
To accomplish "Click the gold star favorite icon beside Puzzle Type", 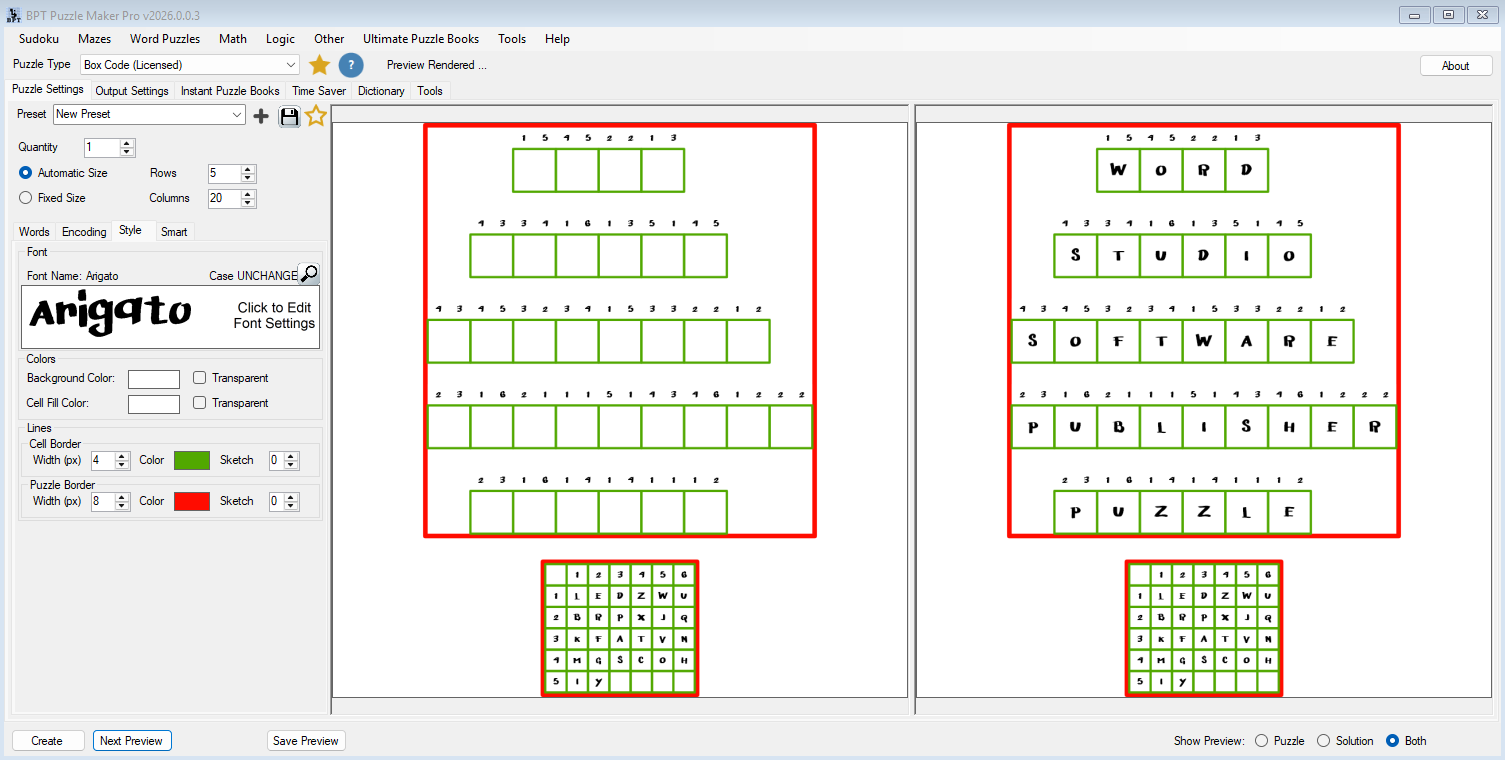I will point(319,65).
